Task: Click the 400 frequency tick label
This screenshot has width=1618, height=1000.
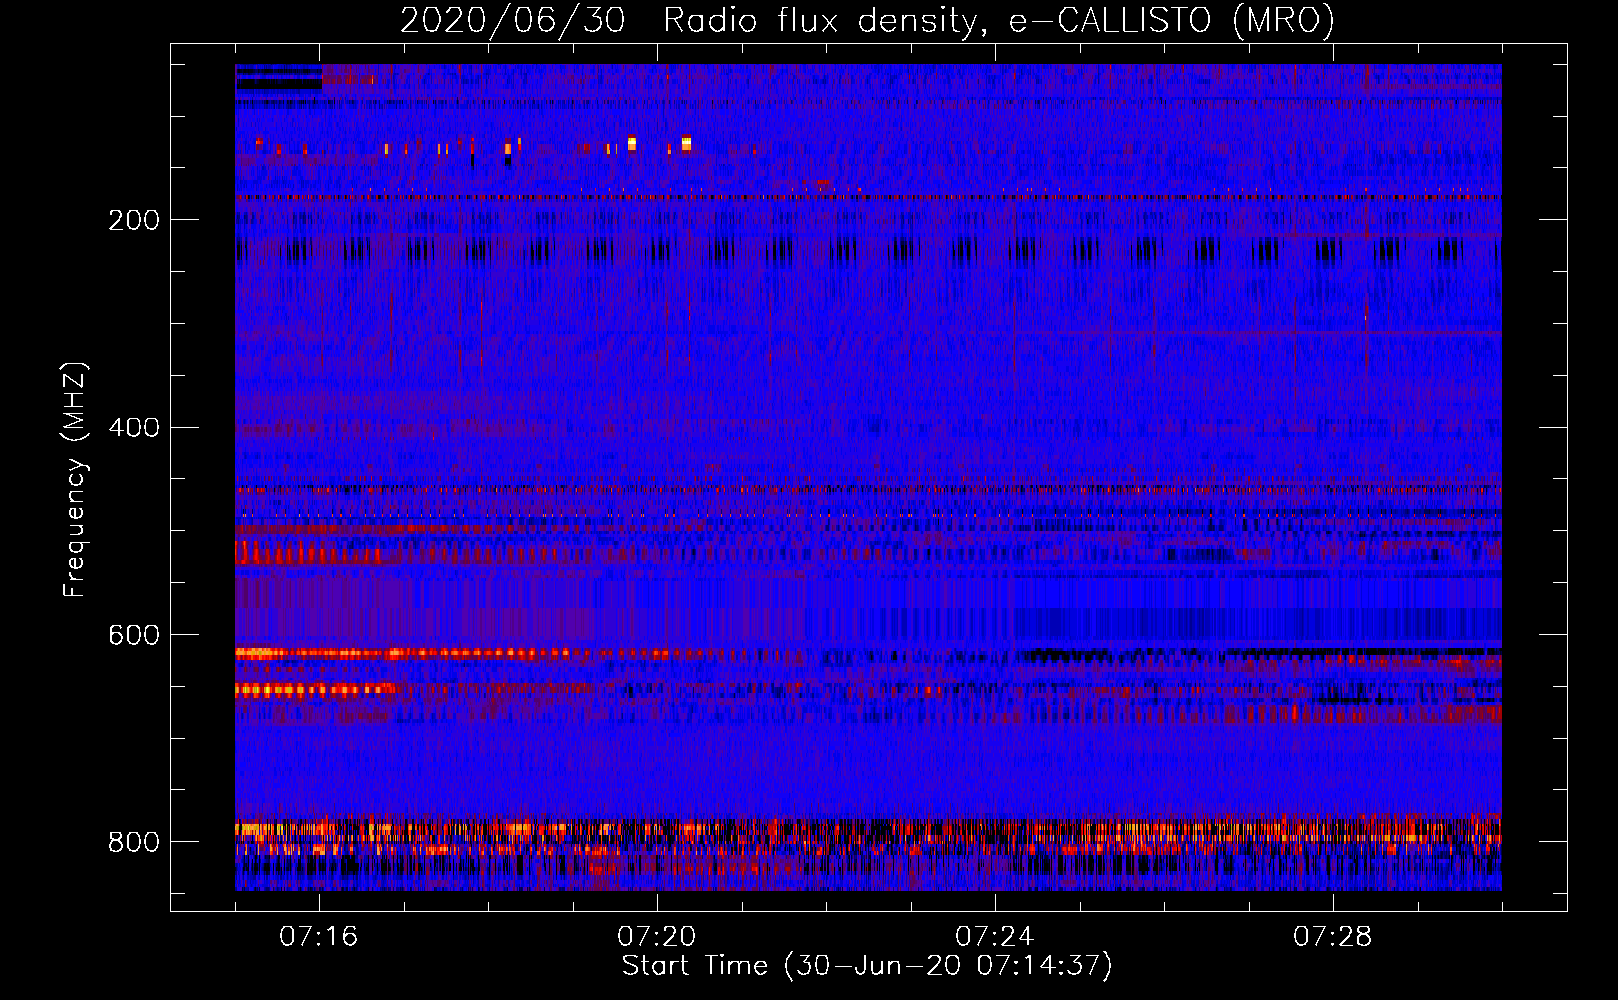Action: 134,428
